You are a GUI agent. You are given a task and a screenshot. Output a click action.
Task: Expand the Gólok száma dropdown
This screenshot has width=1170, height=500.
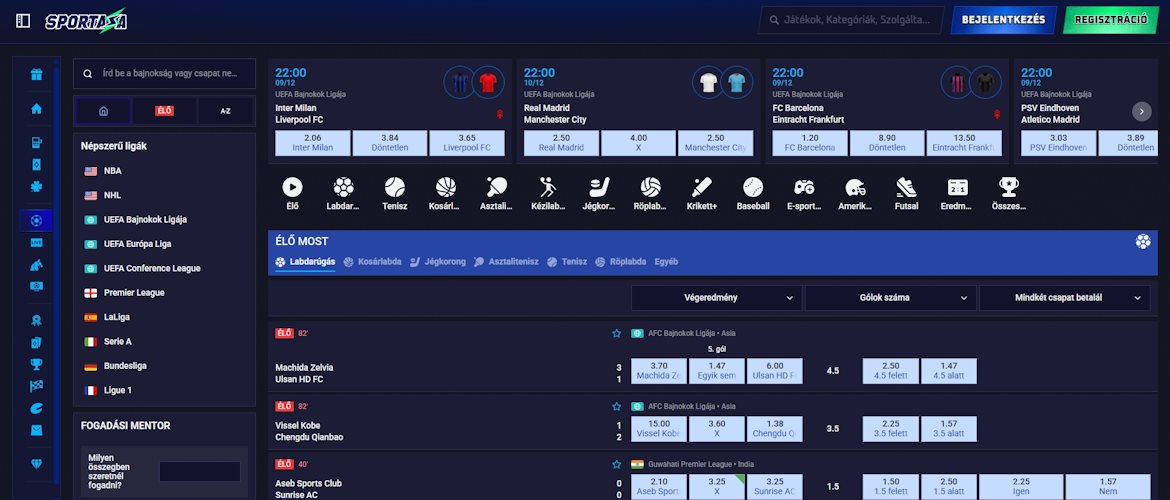pyautogui.click(x=890, y=297)
